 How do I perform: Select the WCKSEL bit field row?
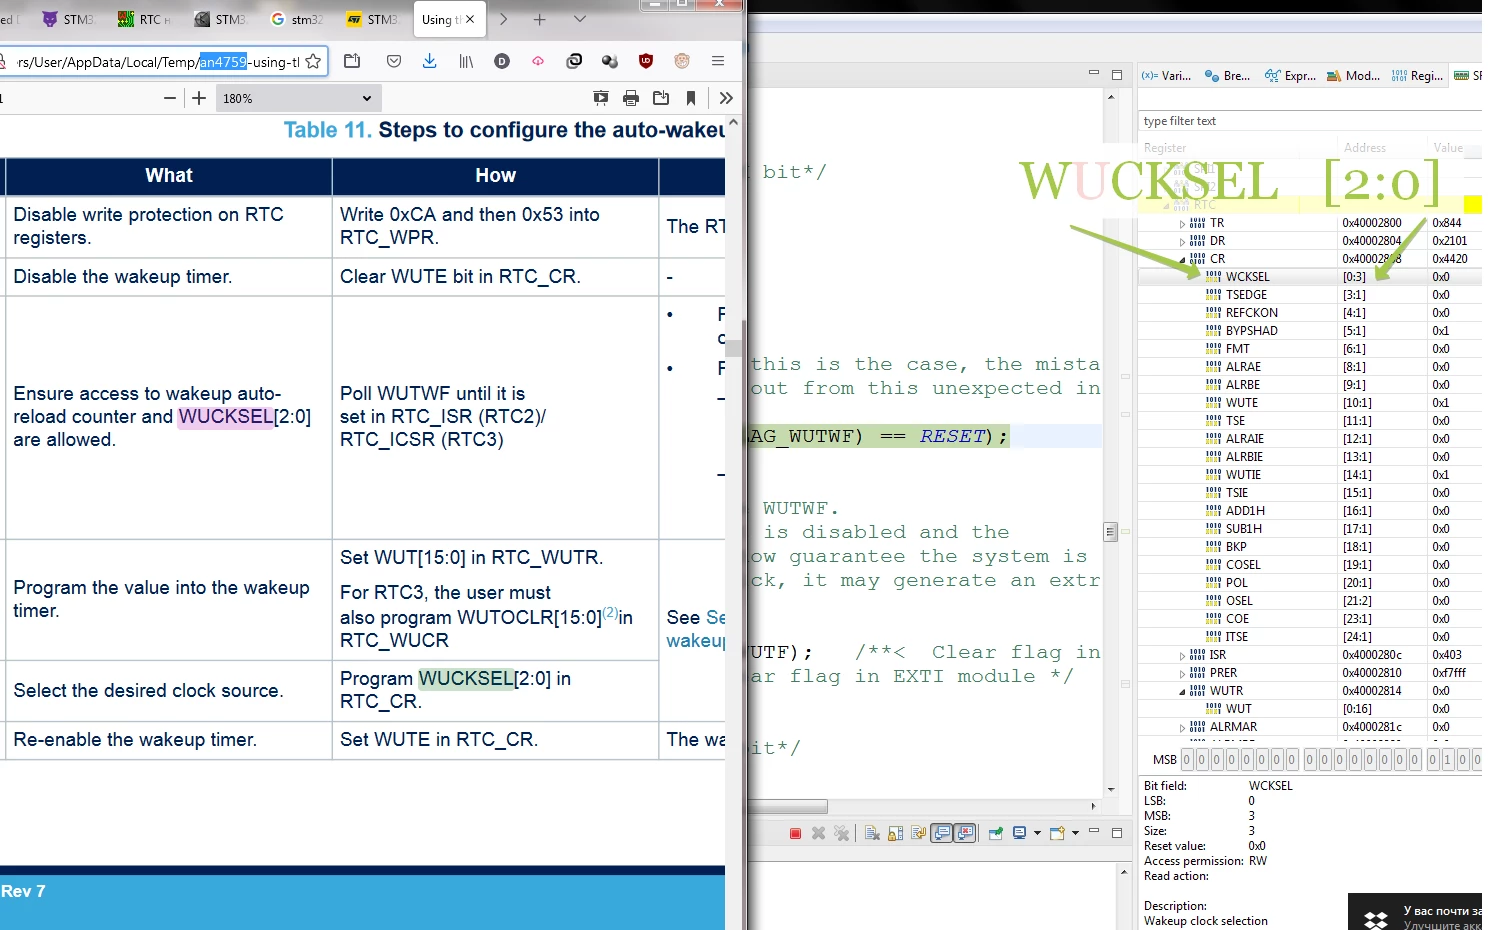click(x=1309, y=277)
